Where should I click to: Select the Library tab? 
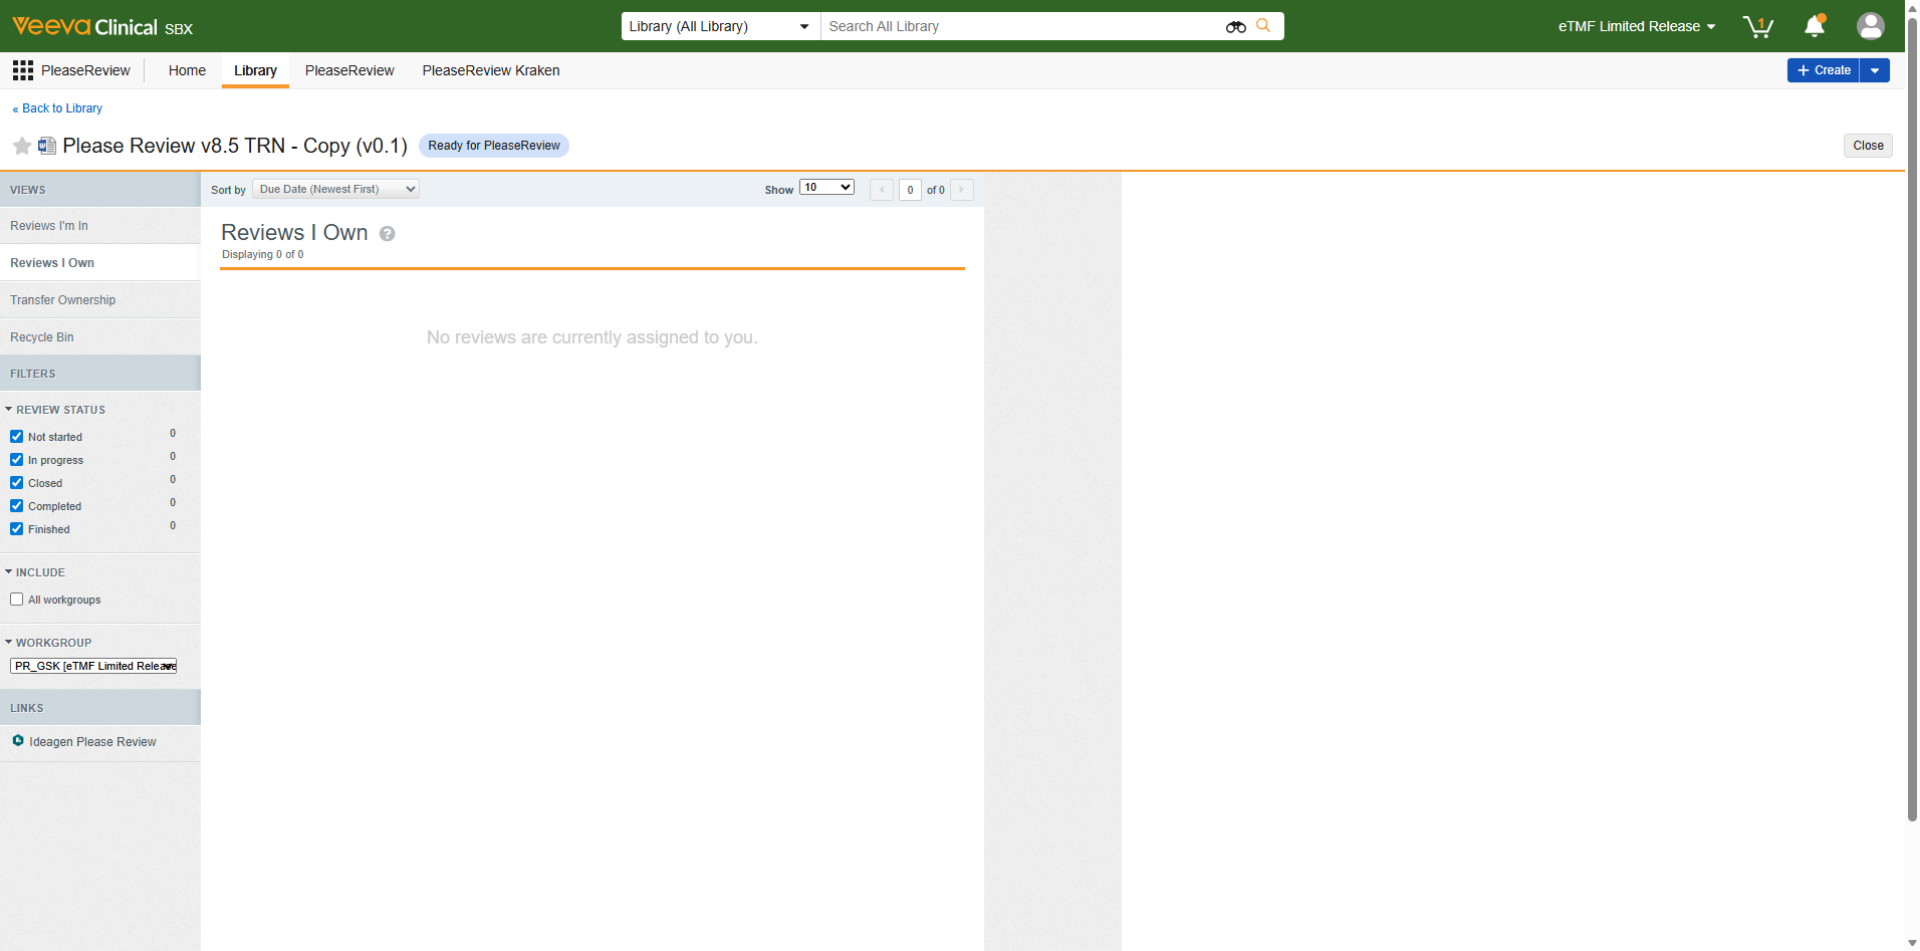(x=255, y=70)
